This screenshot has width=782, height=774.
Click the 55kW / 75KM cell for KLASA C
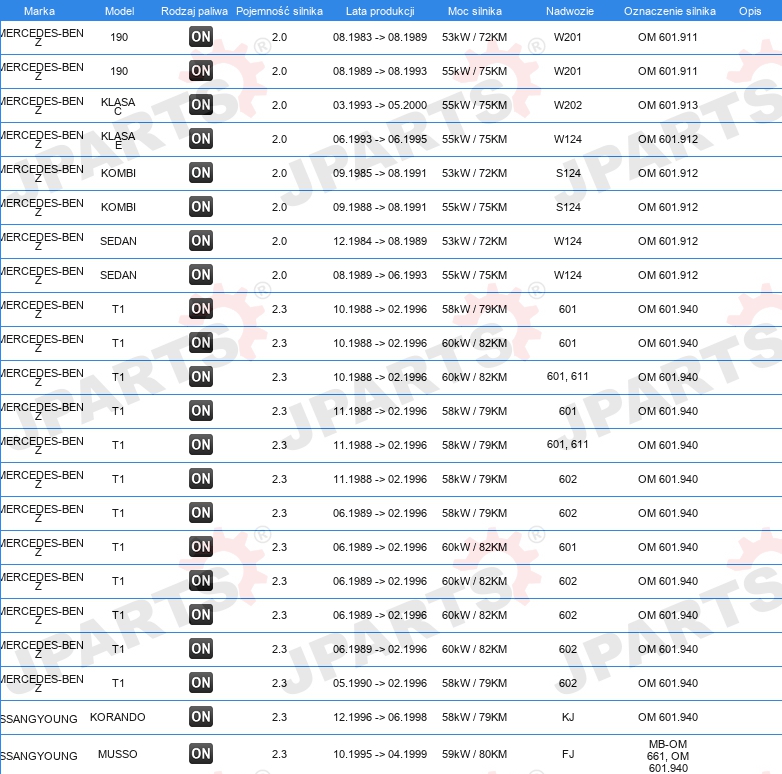click(474, 105)
